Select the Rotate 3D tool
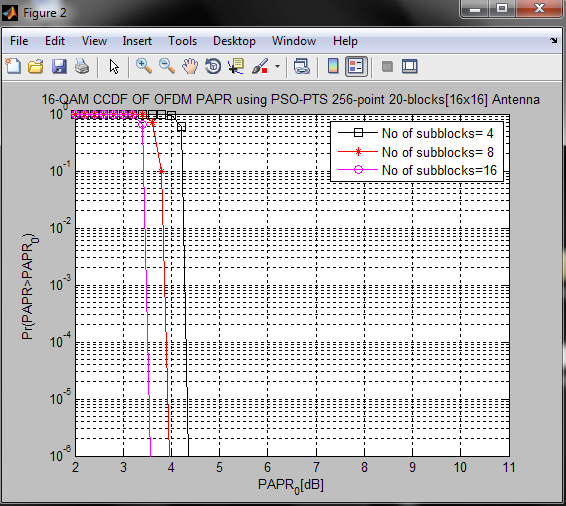Image resolution: width=566 pixels, height=506 pixels. click(213, 66)
